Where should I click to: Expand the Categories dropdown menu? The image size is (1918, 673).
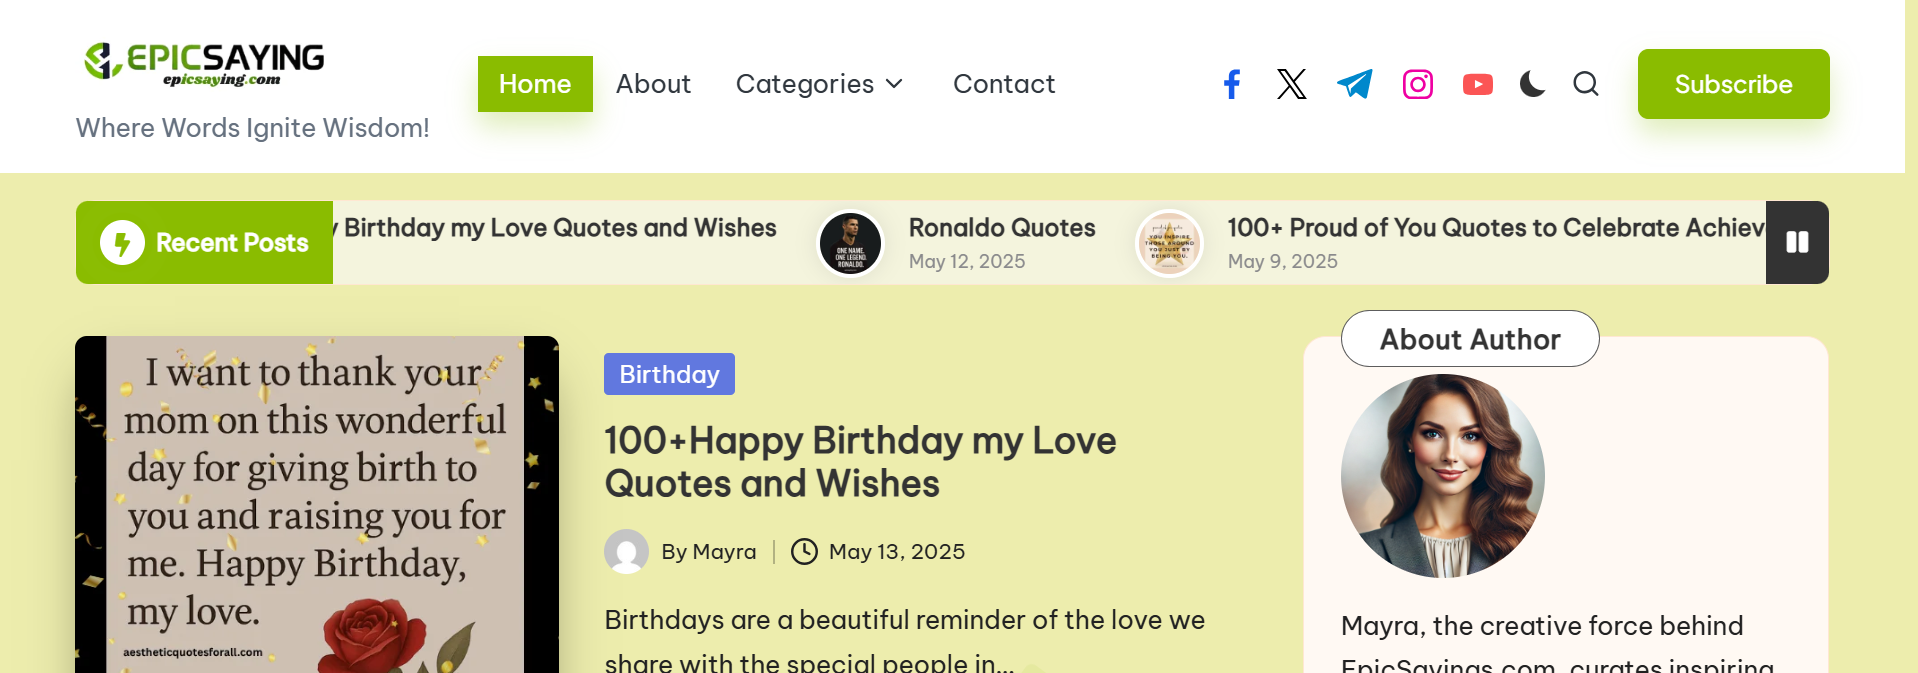pyautogui.click(x=819, y=84)
